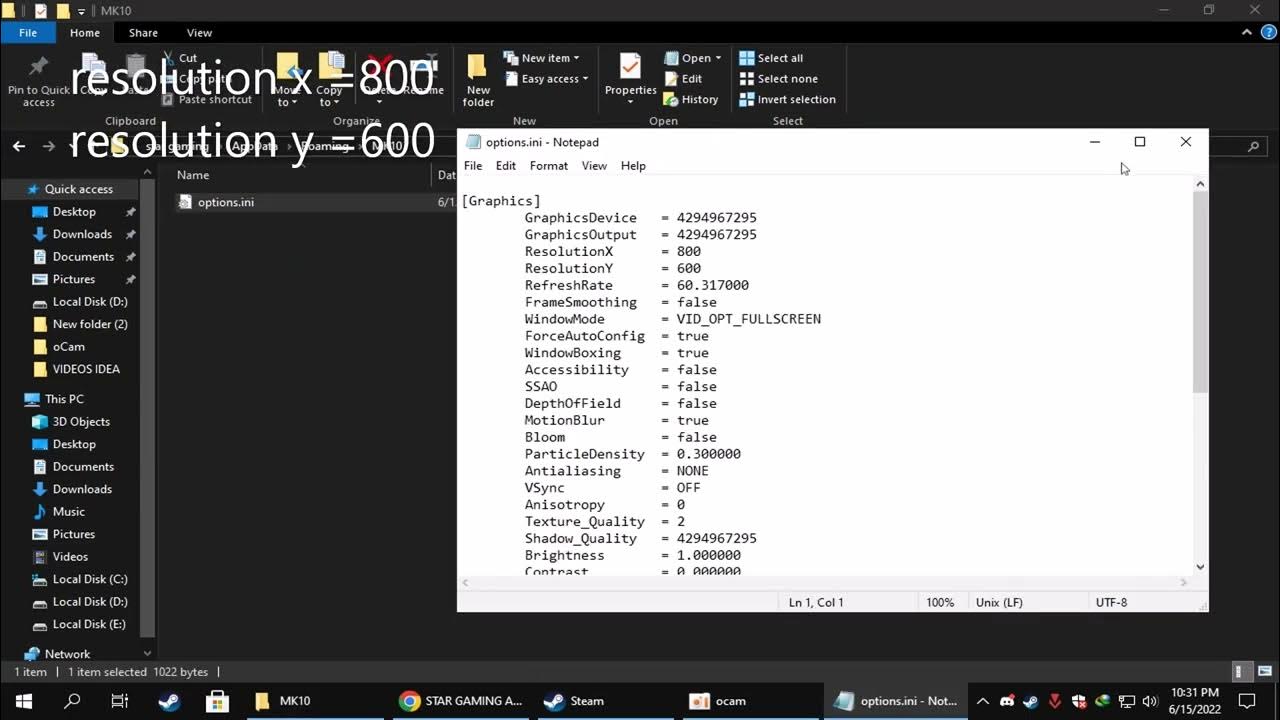Click Notepad horizontal scroll right arrow
This screenshot has width=1280, height=720.
[1184, 582]
